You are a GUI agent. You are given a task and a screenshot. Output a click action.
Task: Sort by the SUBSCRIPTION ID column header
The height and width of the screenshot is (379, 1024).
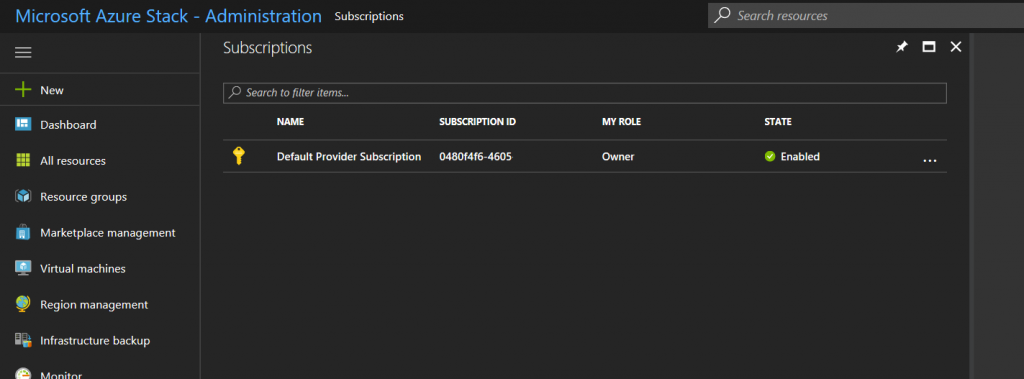(478, 122)
